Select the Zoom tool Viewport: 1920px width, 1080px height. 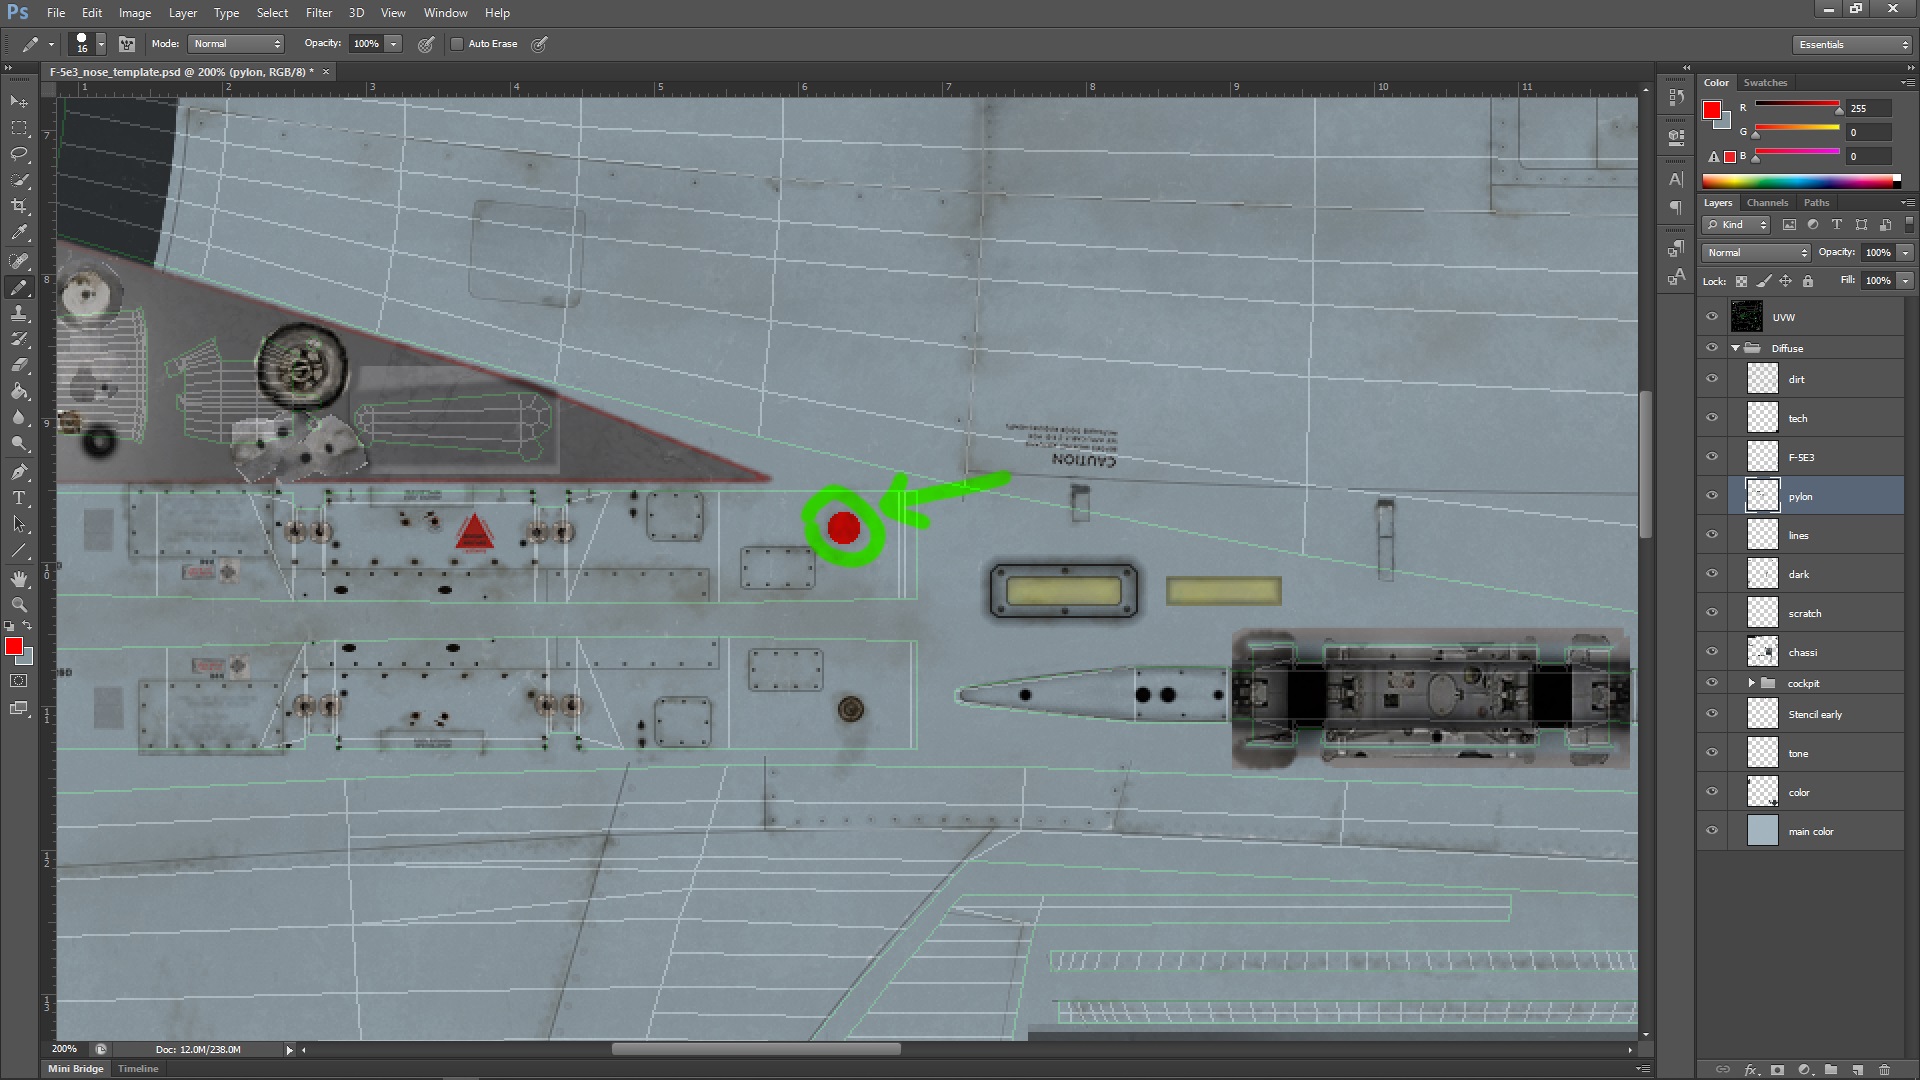[x=19, y=605]
